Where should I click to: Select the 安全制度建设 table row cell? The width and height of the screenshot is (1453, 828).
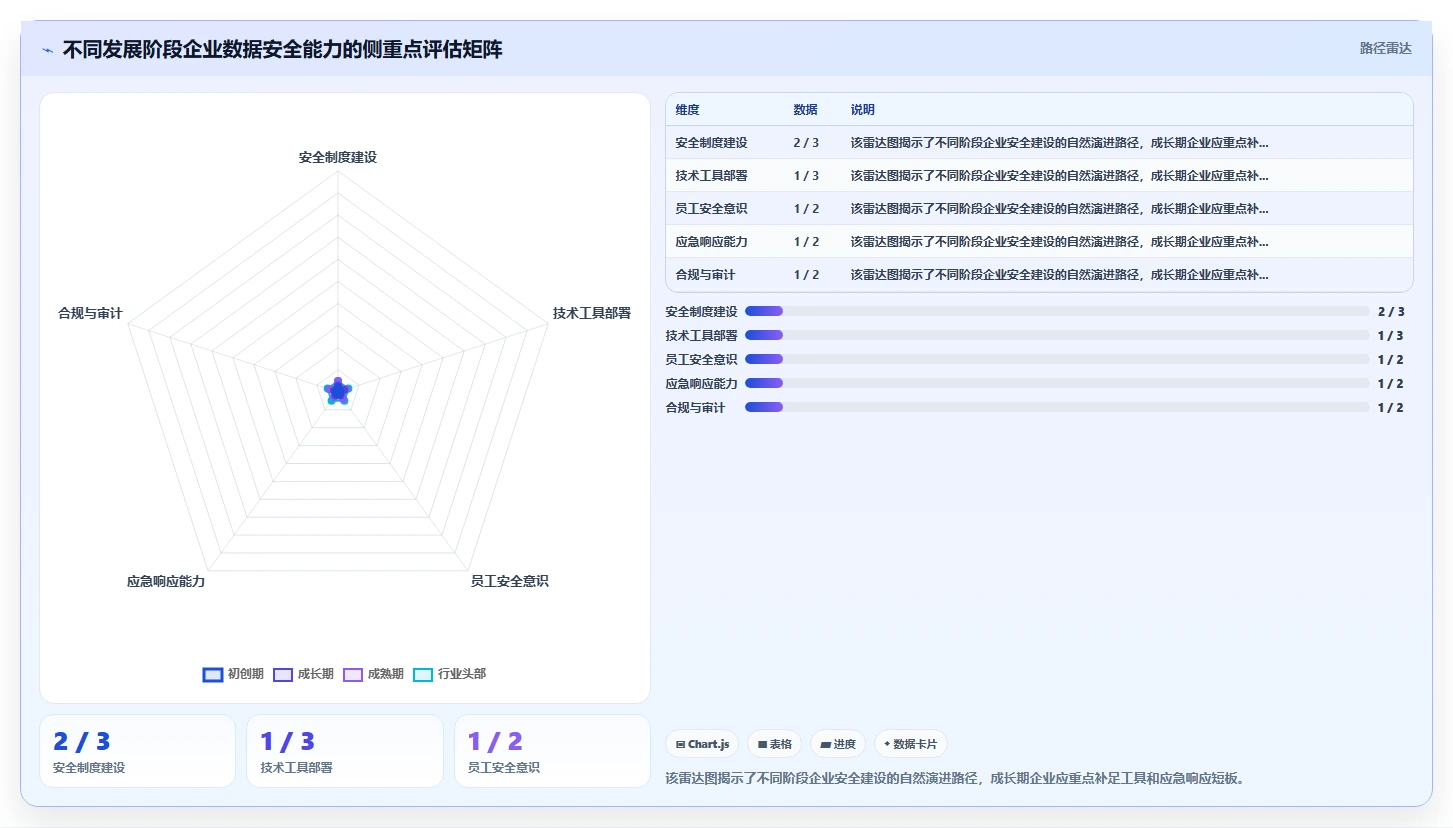click(711, 143)
